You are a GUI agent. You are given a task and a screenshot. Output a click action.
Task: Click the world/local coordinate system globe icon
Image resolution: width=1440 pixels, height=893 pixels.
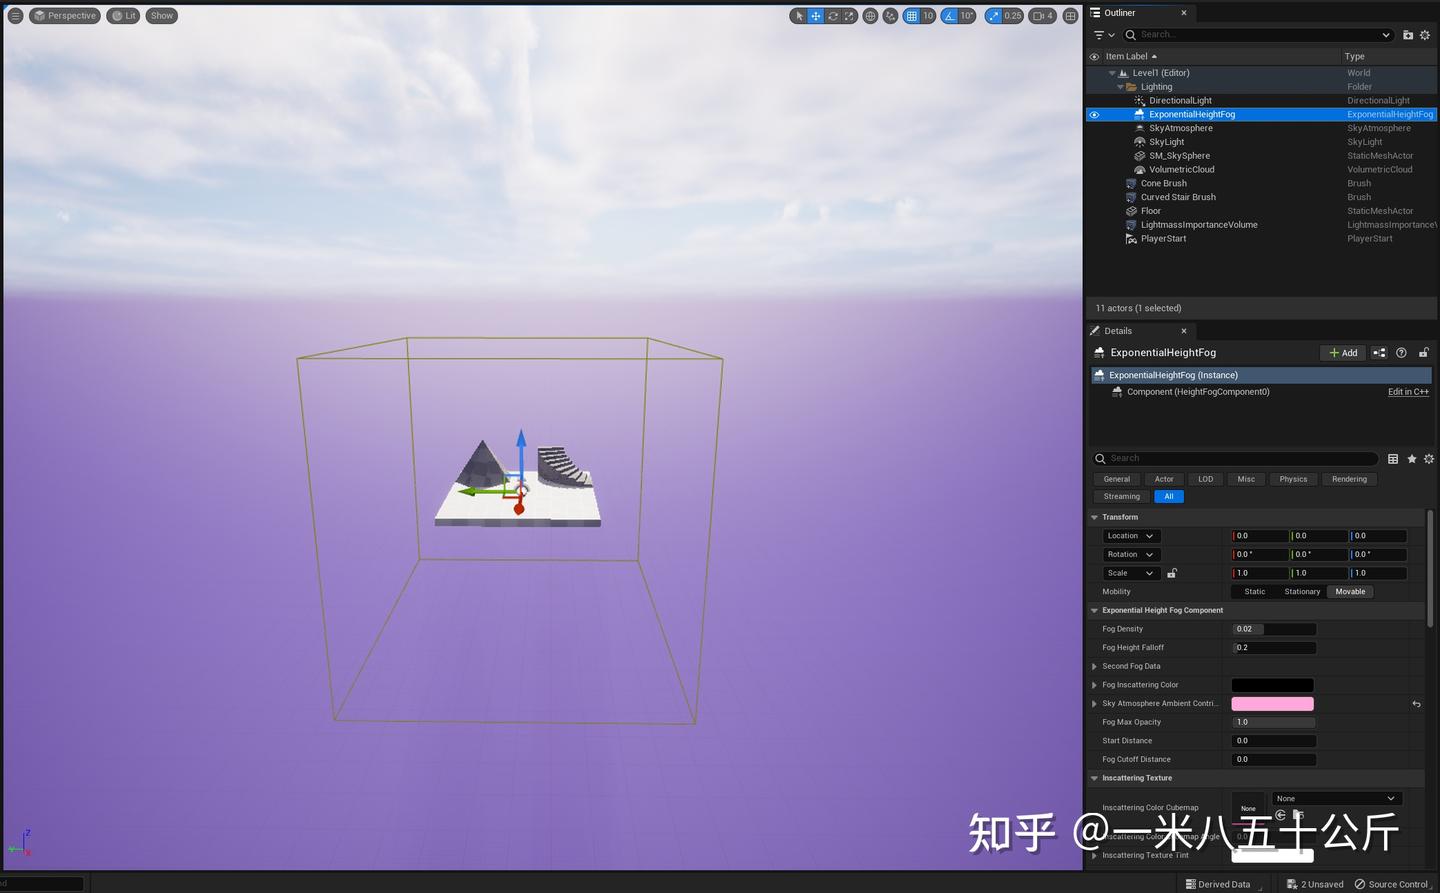[870, 15]
